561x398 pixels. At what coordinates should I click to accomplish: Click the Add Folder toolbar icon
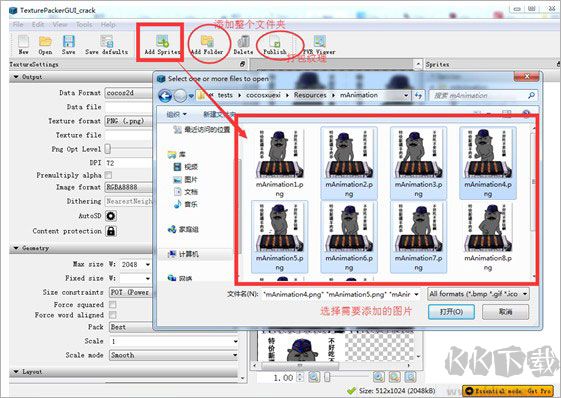click(207, 44)
